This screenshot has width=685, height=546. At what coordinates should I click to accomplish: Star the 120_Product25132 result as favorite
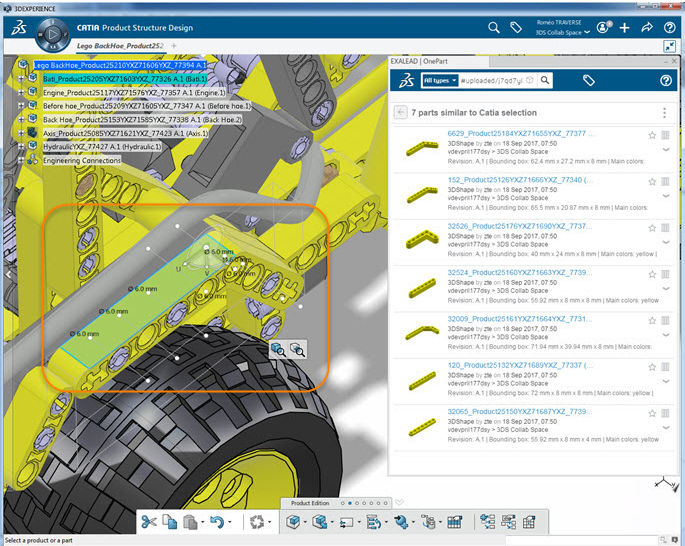click(652, 367)
